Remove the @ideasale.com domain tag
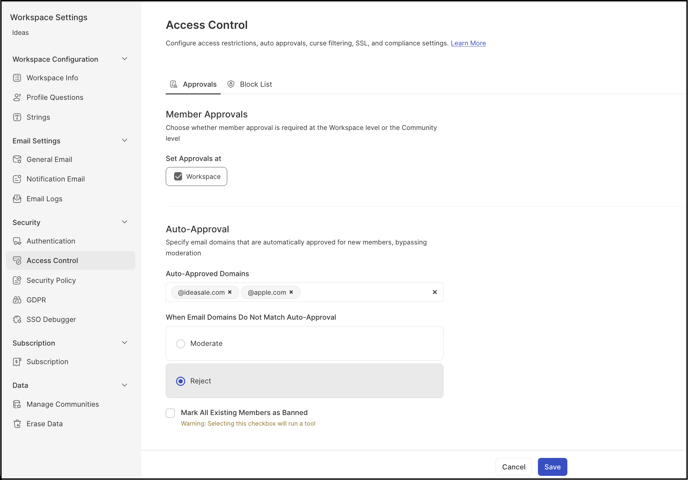 229,292
